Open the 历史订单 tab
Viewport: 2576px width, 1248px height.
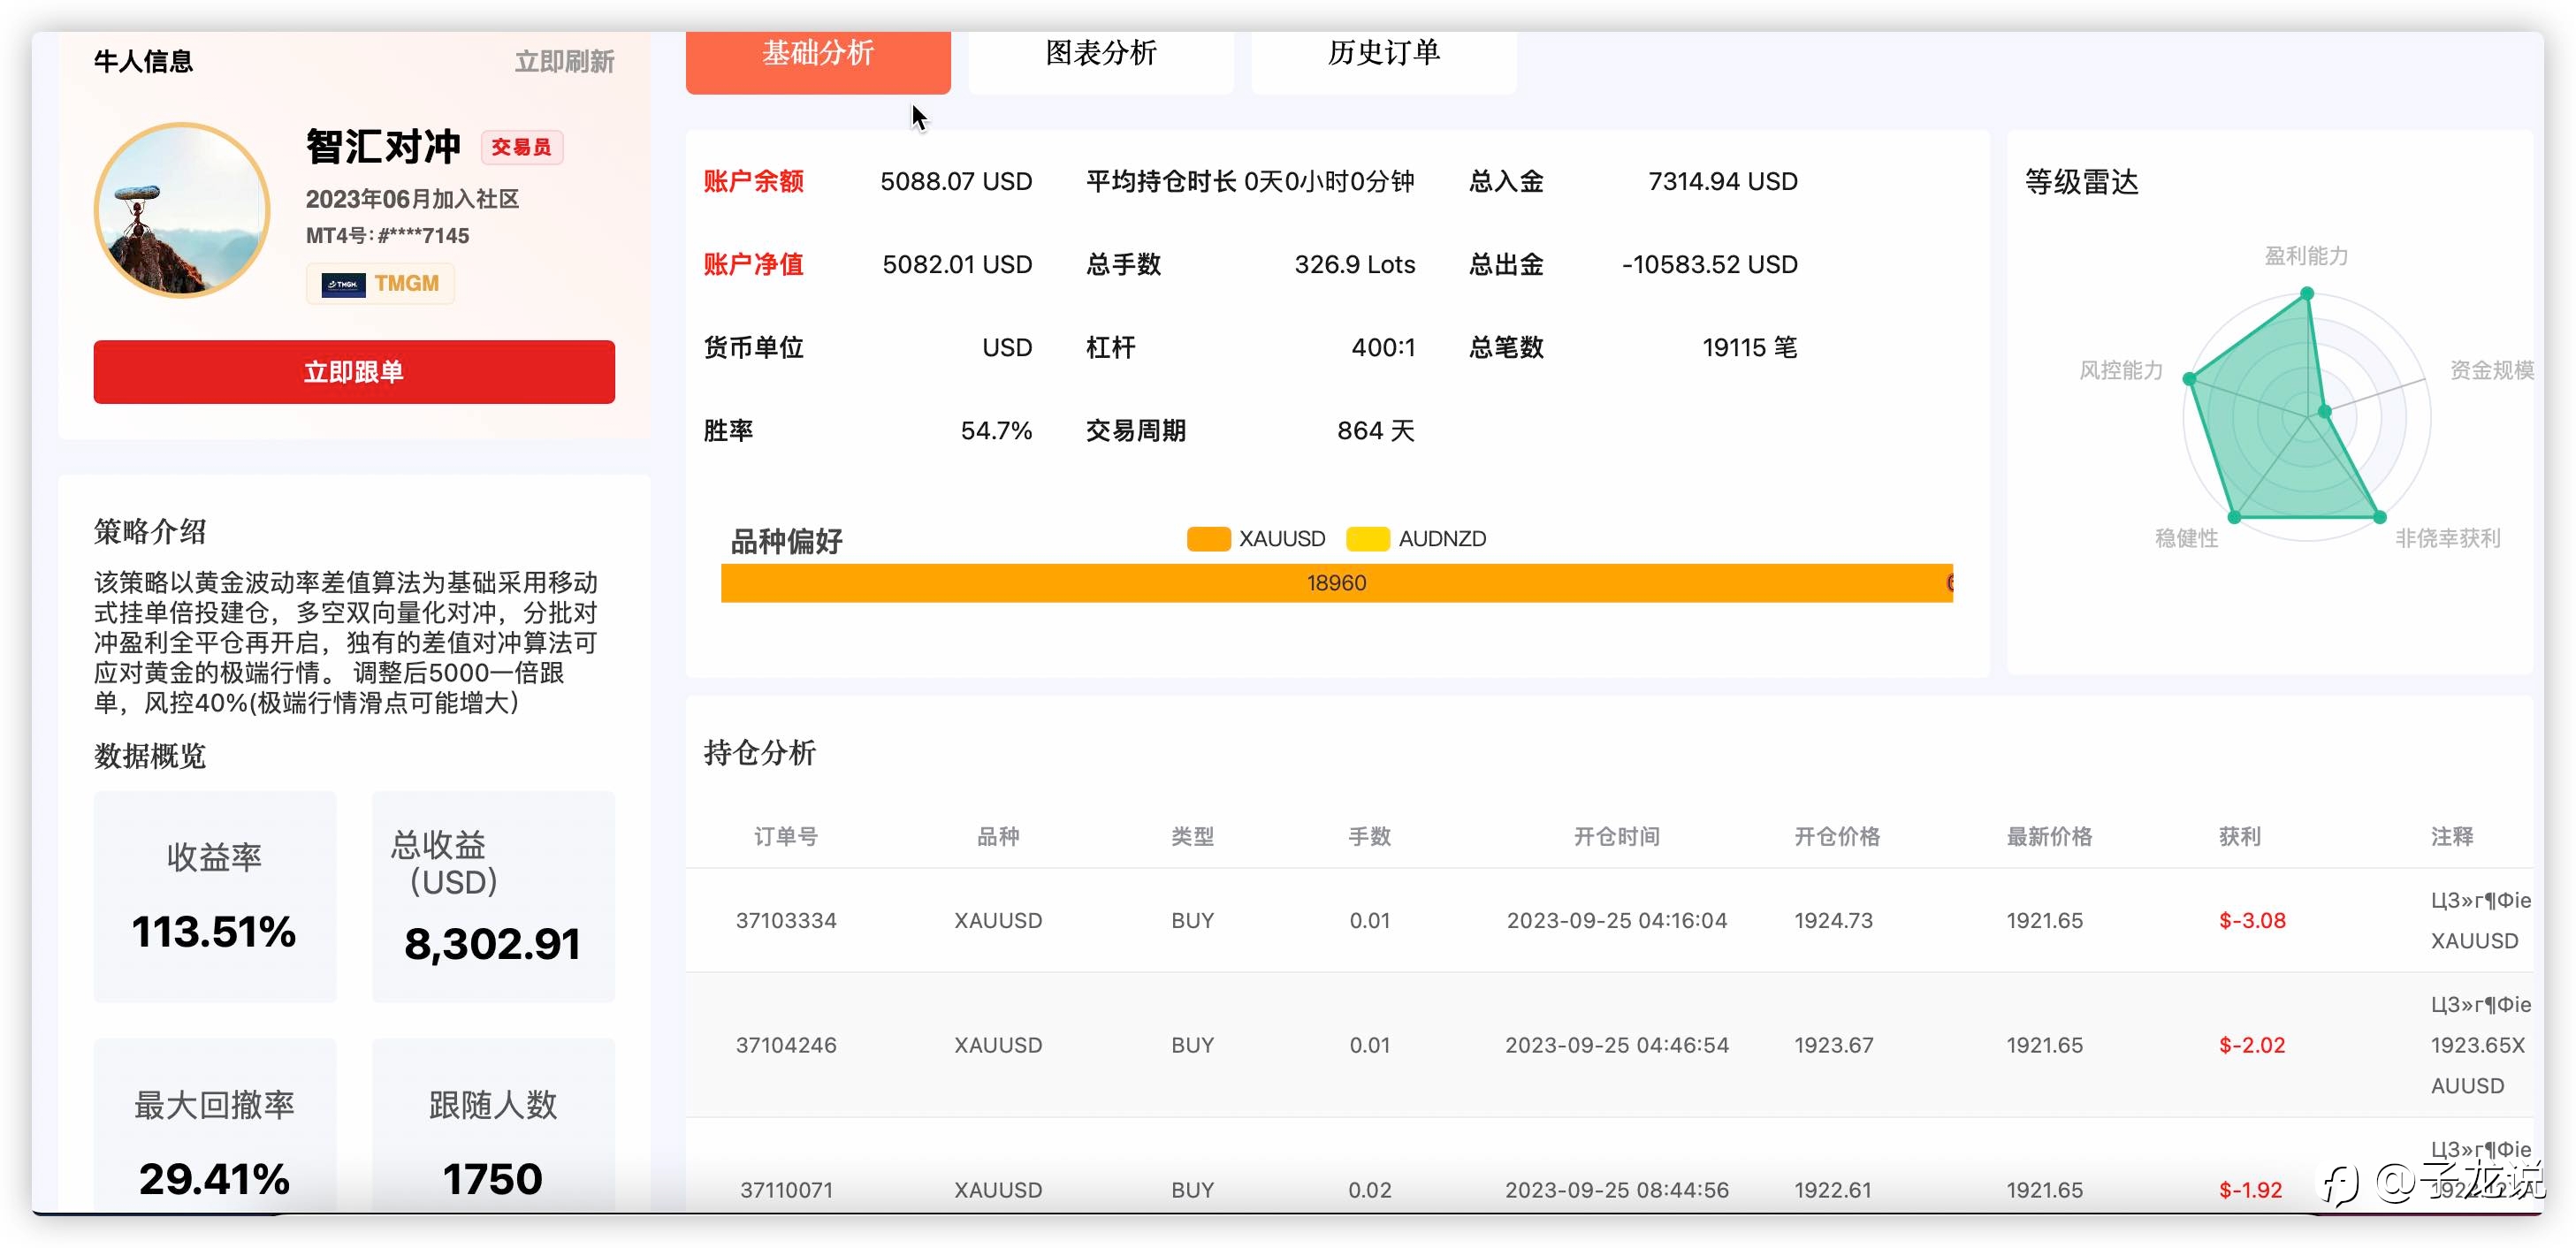(1384, 55)
